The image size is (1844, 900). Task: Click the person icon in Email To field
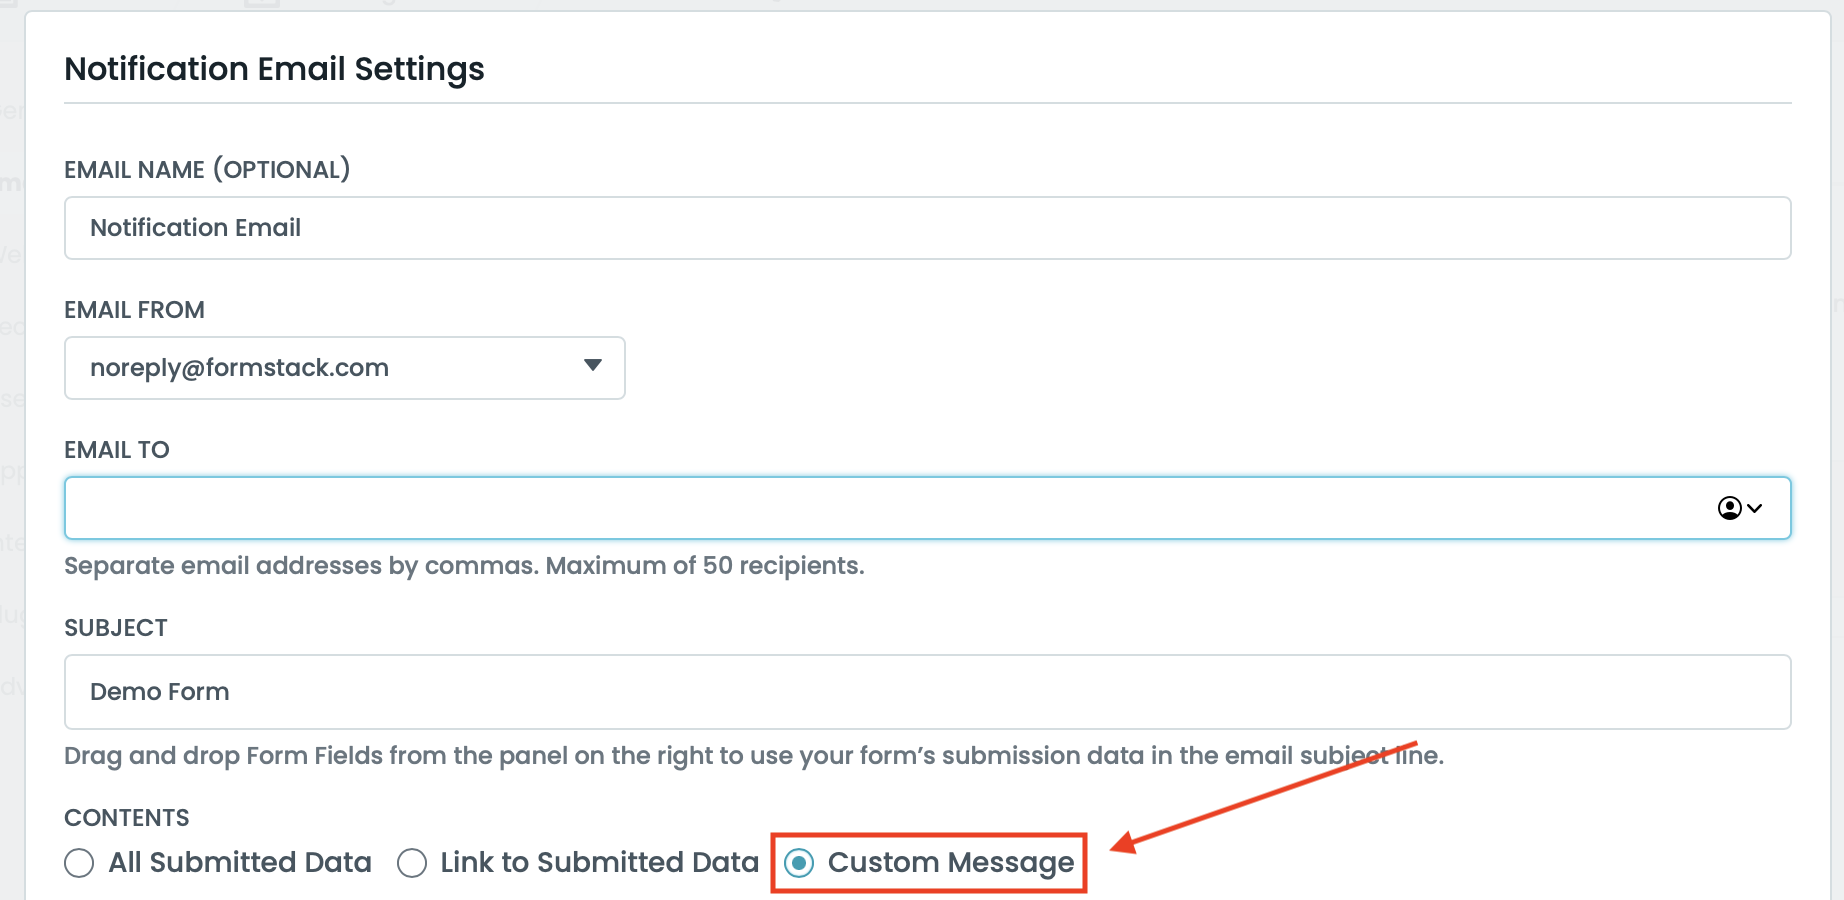tap(1729, 508)
